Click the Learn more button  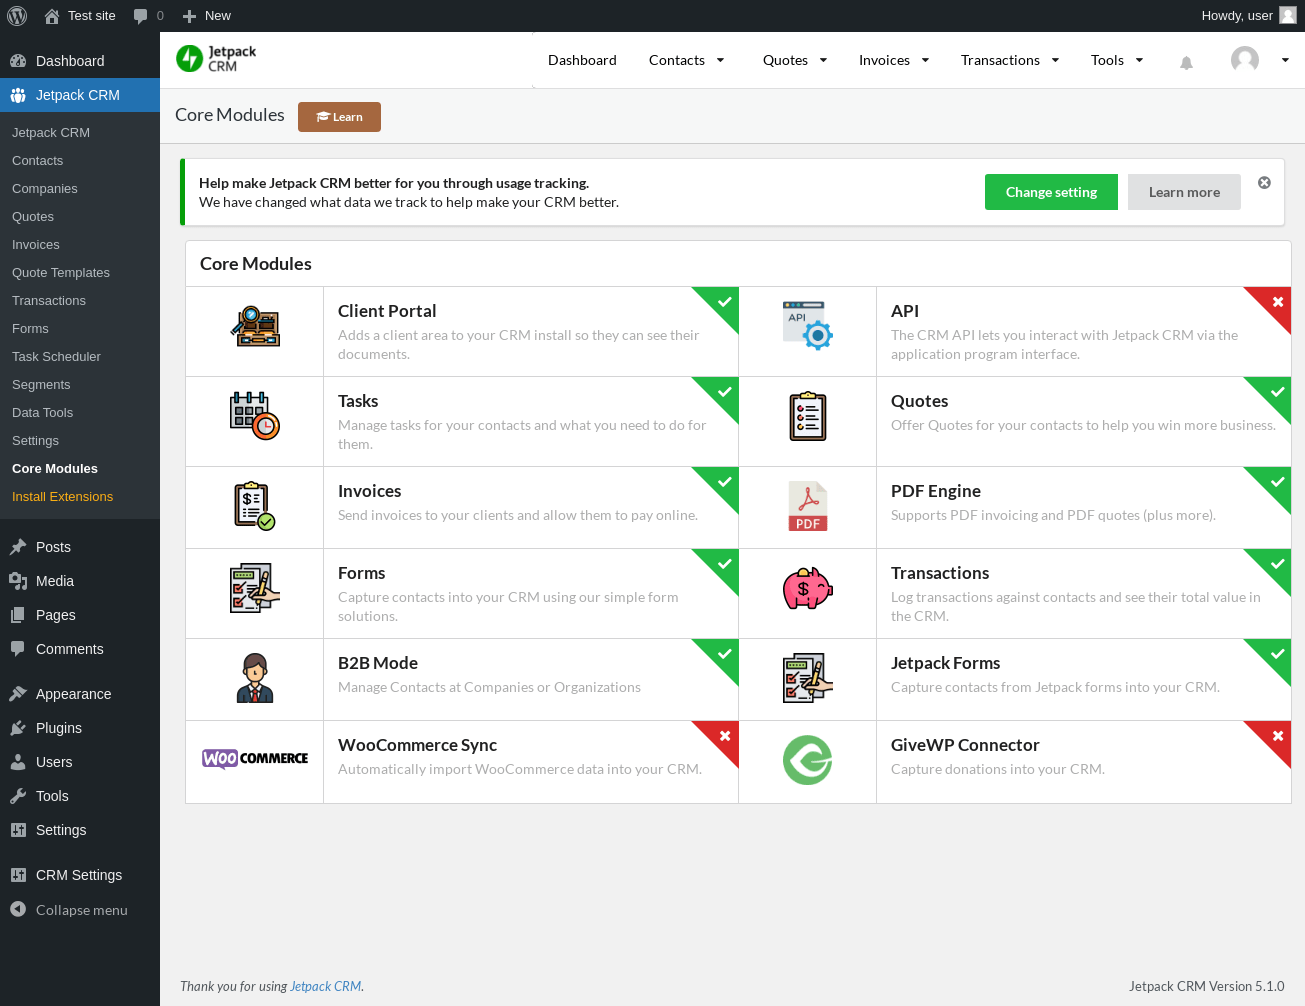pos(1184,192)
